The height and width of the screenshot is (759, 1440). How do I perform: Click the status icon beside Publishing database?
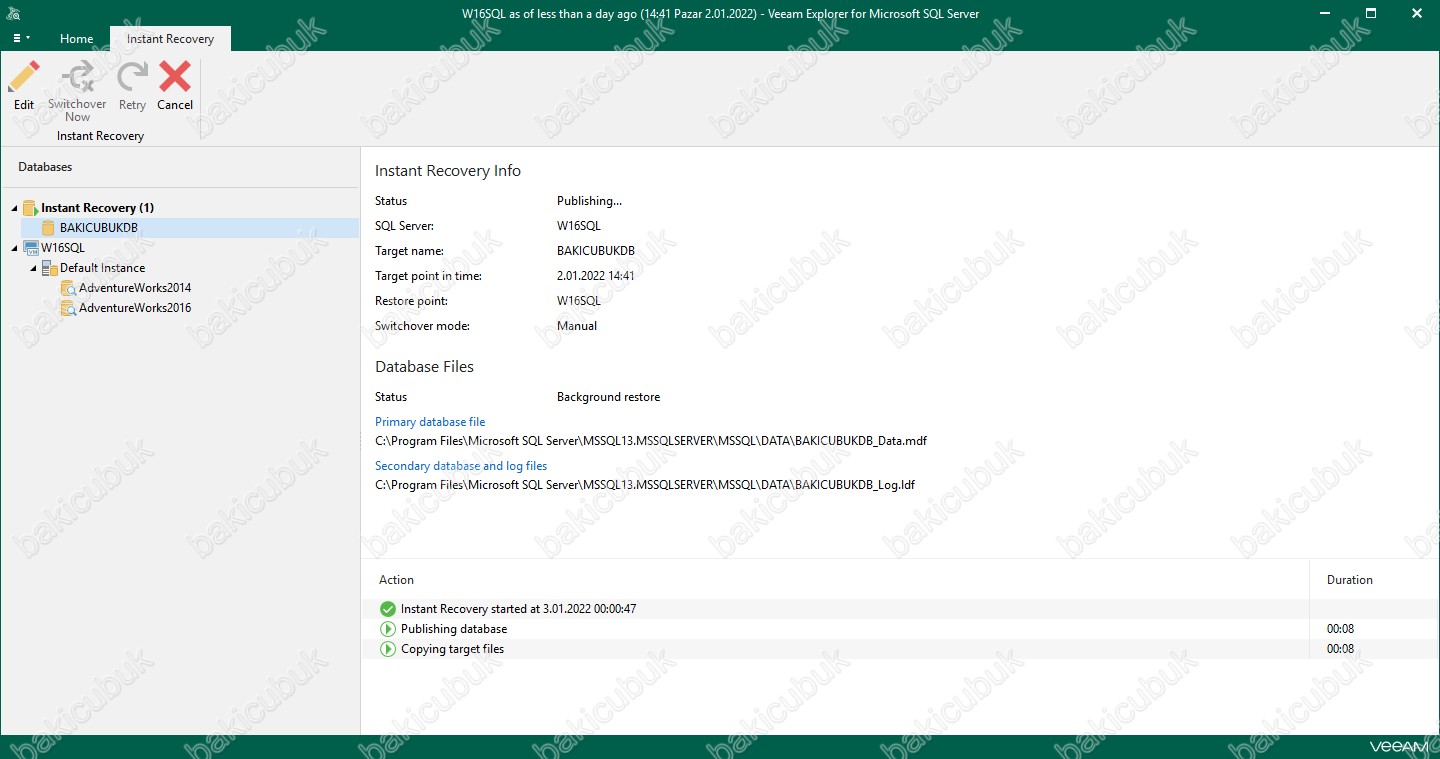click(x=388, y=629)
